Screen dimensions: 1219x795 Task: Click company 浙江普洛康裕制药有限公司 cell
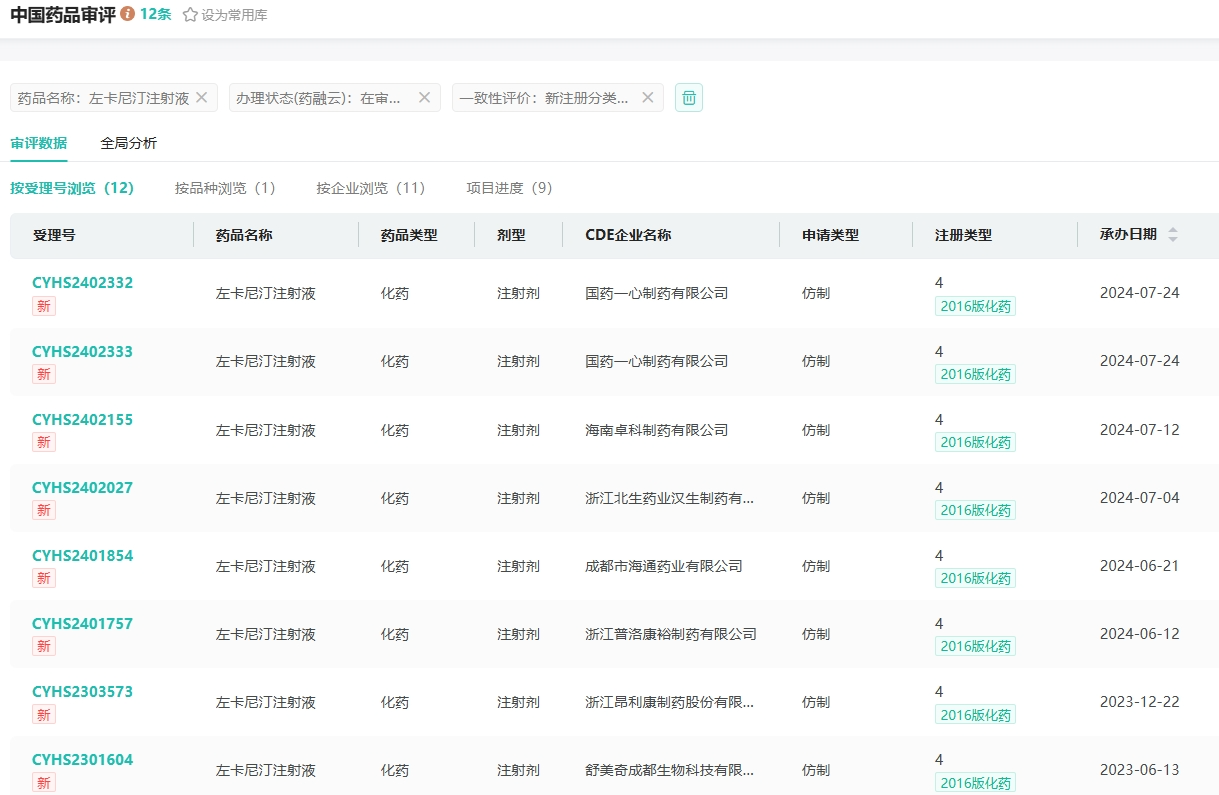pyautogui.click(x=670, y=634)
